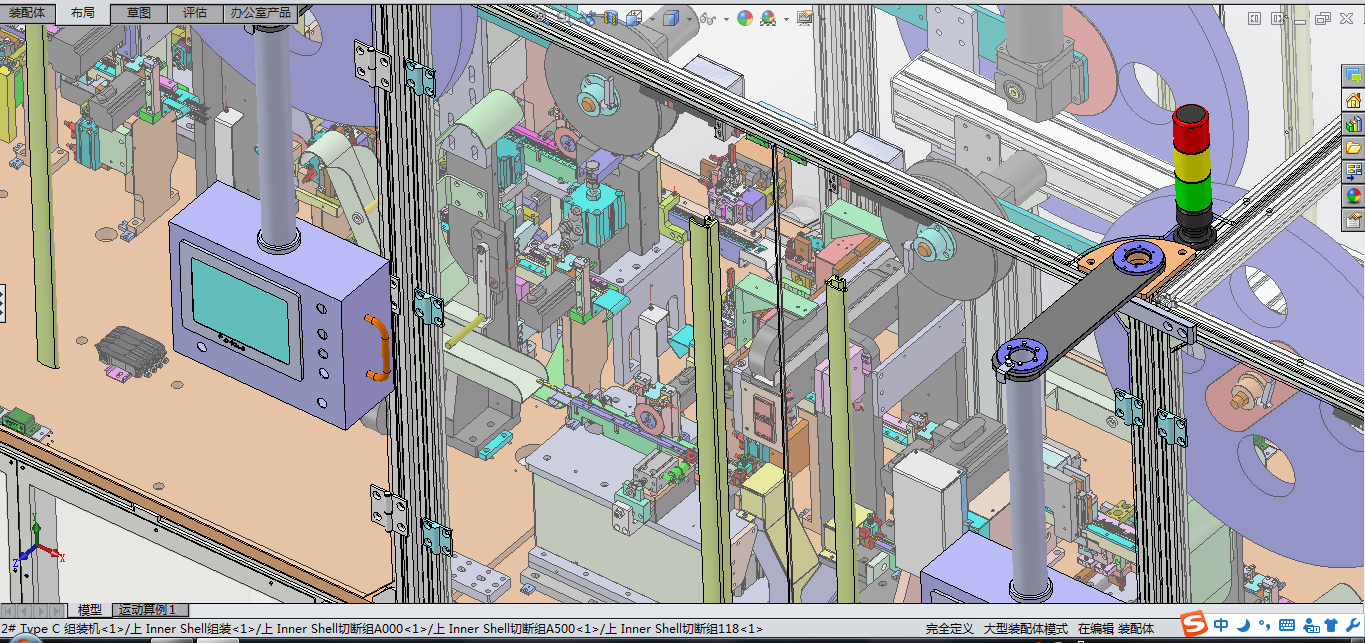Toggle Chinese input mode 中 indicator
The width and height of the screenshot is (1365, 643).
point(1222,625)
